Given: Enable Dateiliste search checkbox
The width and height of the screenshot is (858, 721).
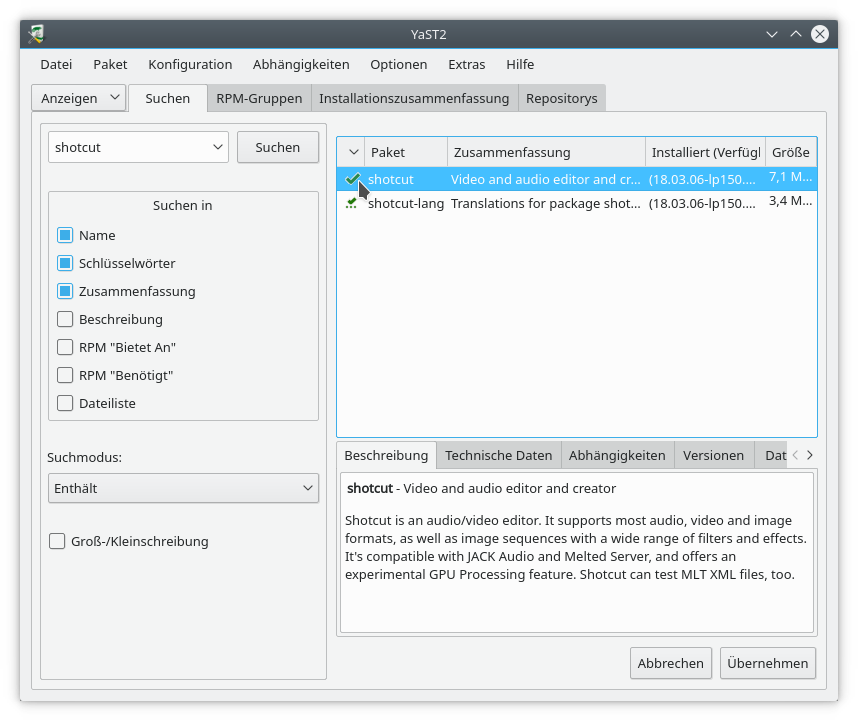Looking at the screenshot, I should coord(65,403).
